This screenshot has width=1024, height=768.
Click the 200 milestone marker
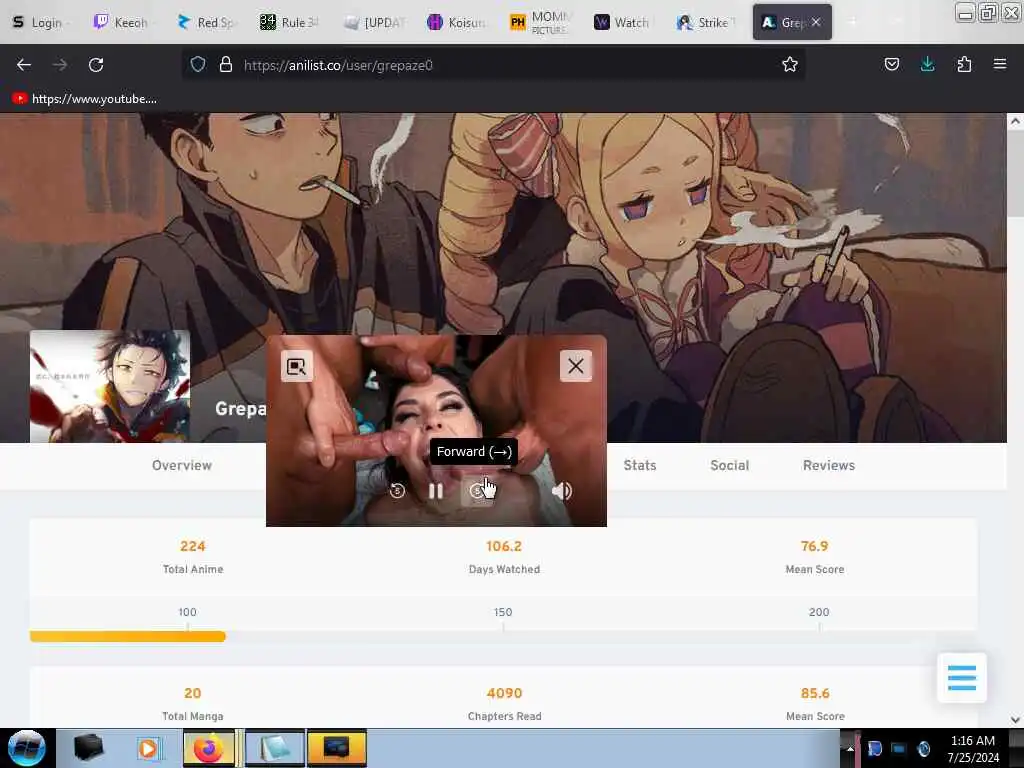(819, 613)
